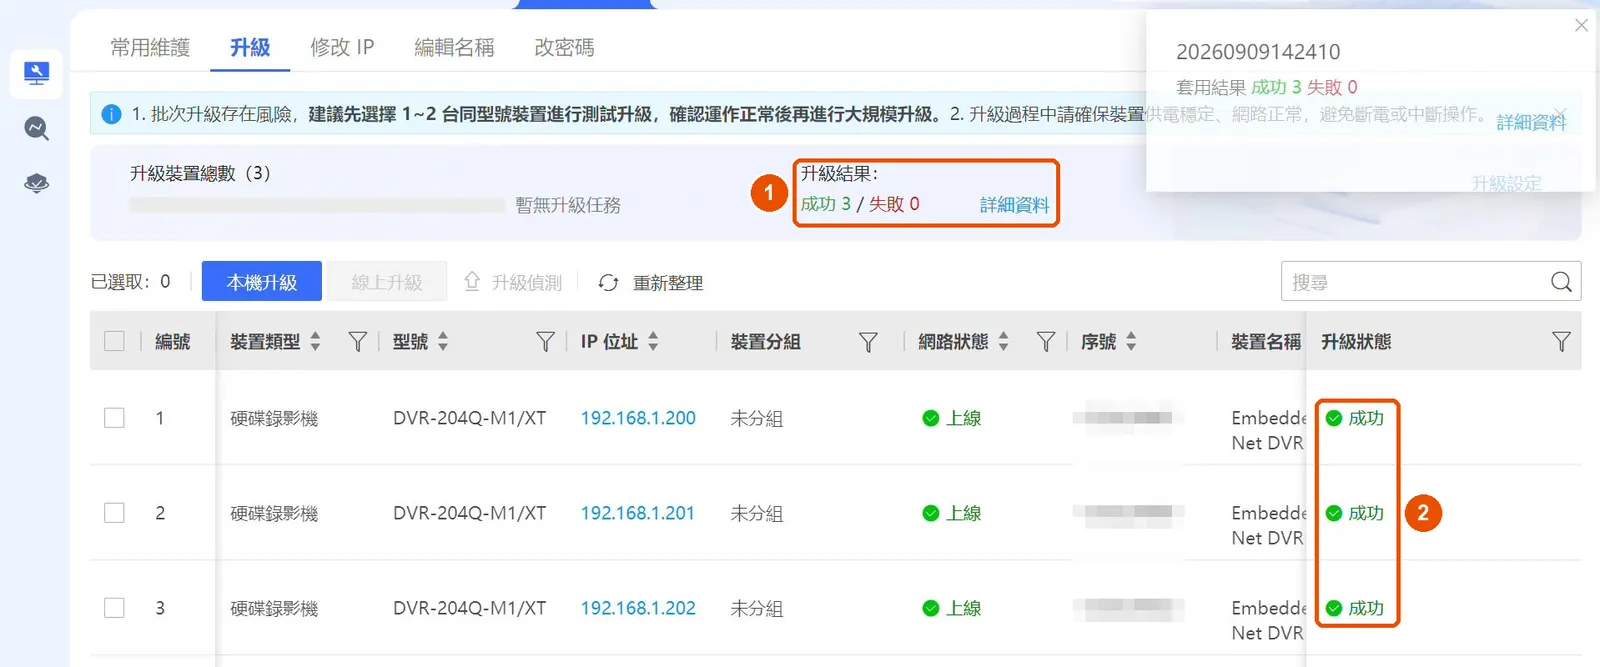Open 詳細資料 link in the notification popup
This screenshot has height=667, width=1600.
1531,122
